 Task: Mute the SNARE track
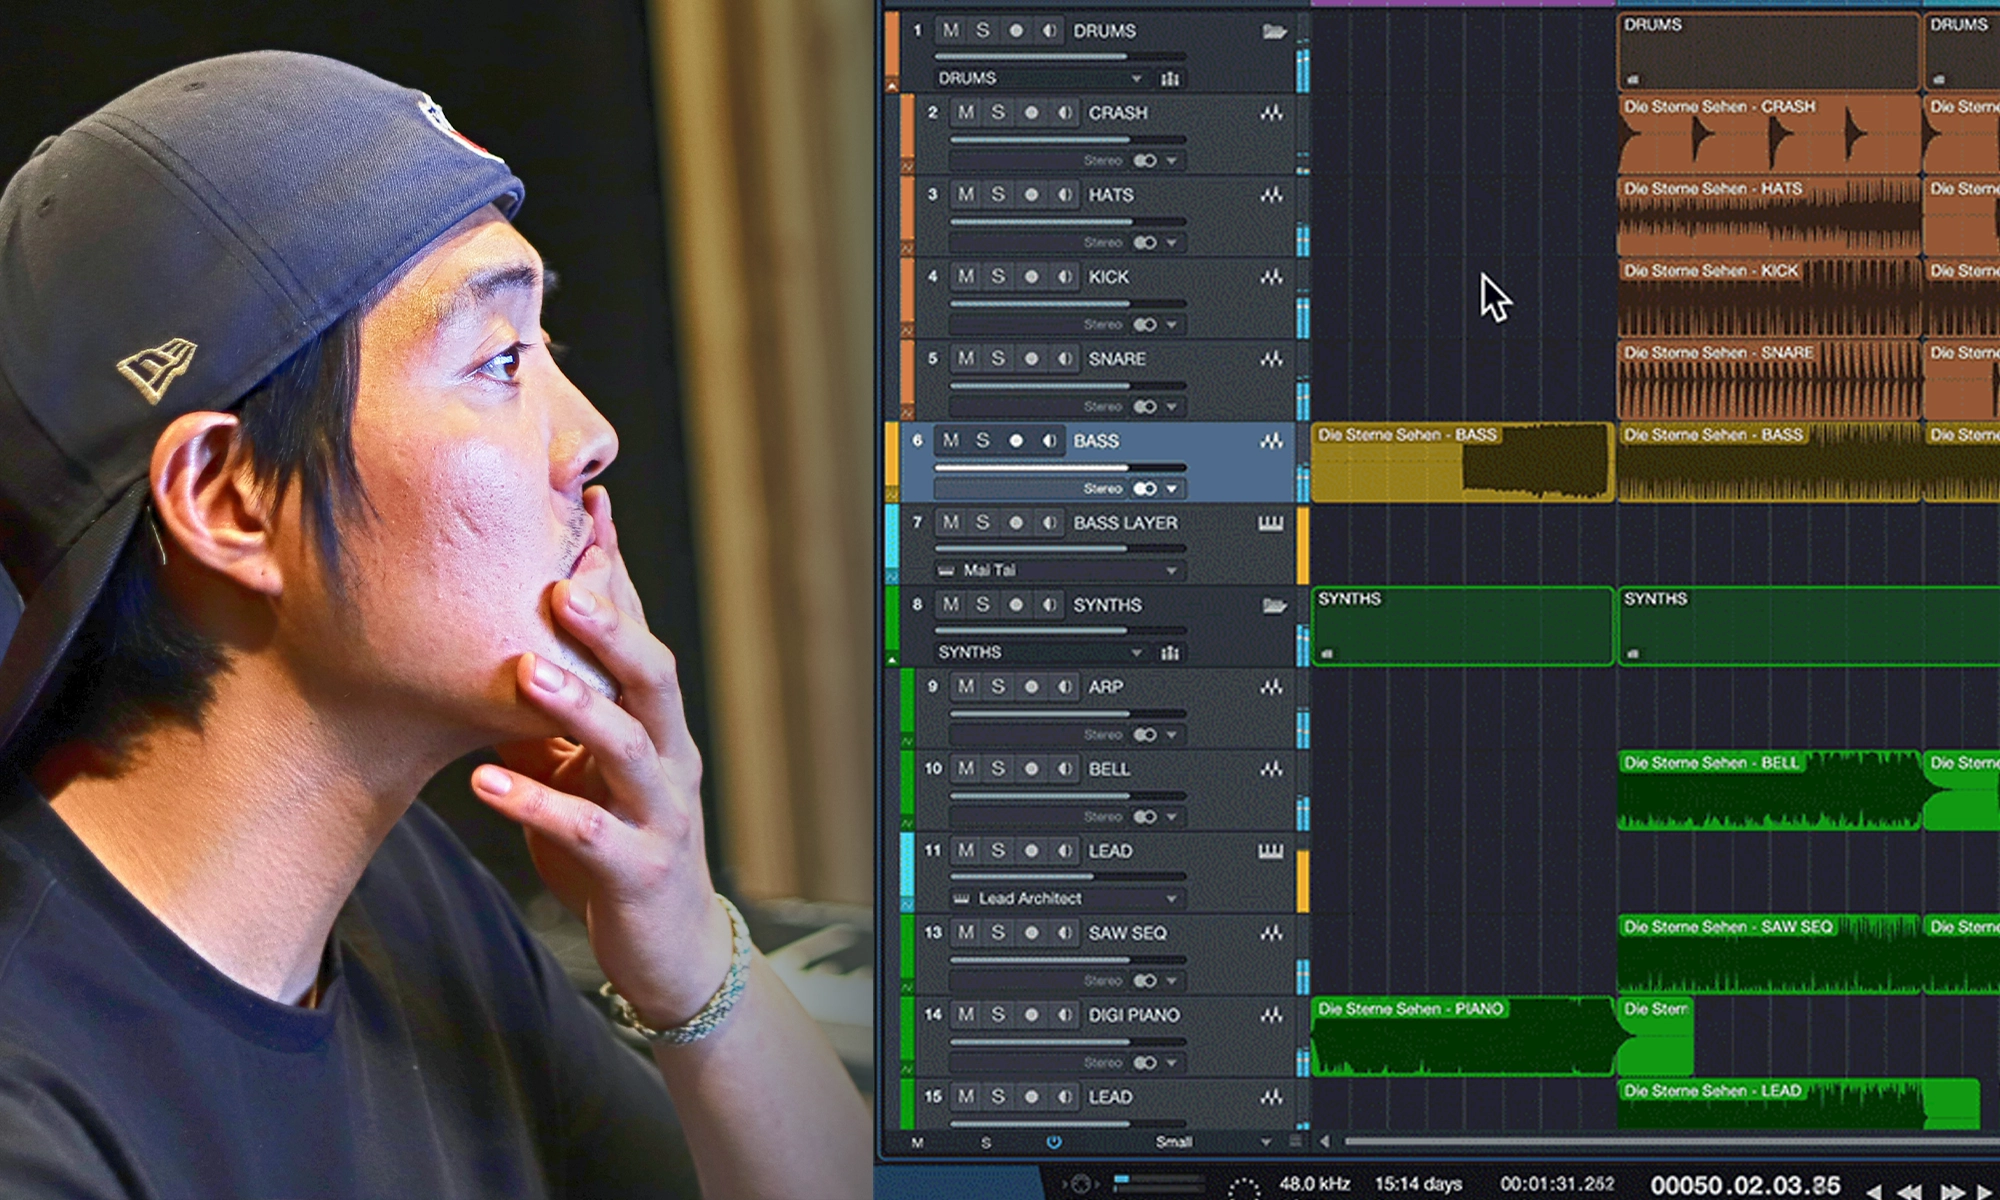tap(966, 359)
